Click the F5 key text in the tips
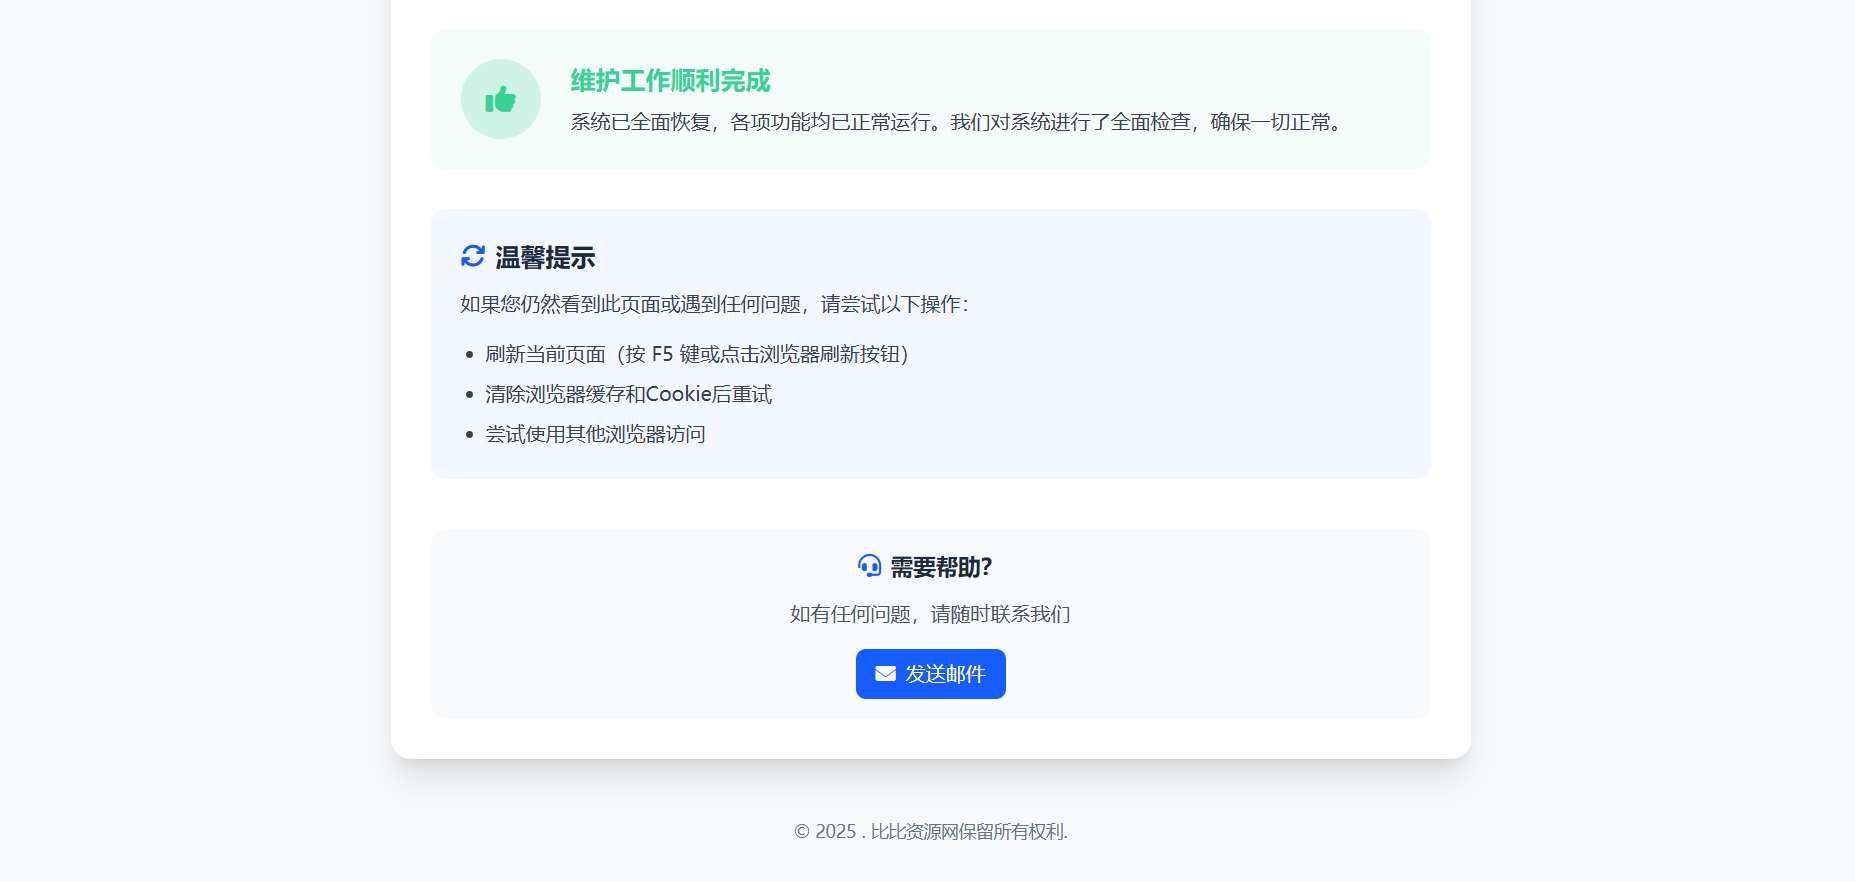Screen dimensions: 1855x882 [662, 354]
